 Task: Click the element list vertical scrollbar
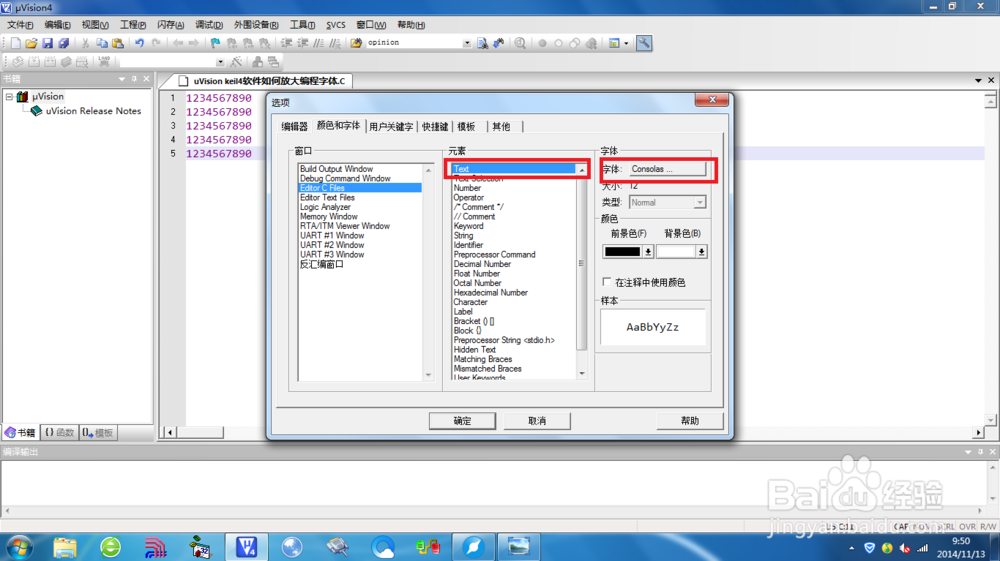pos(582,271)
